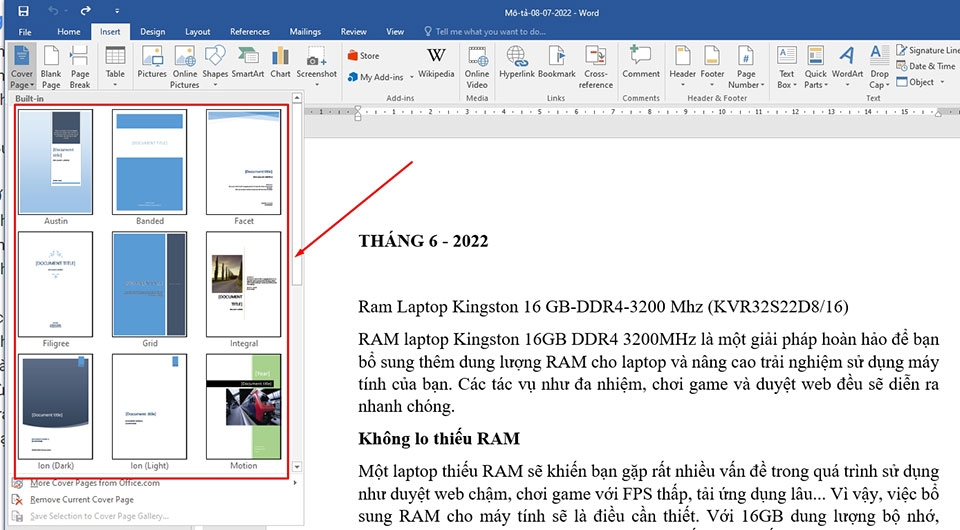The image size is (960, 530).
Task: Click the Save icon in the title bar
Action: click(23, 11)
